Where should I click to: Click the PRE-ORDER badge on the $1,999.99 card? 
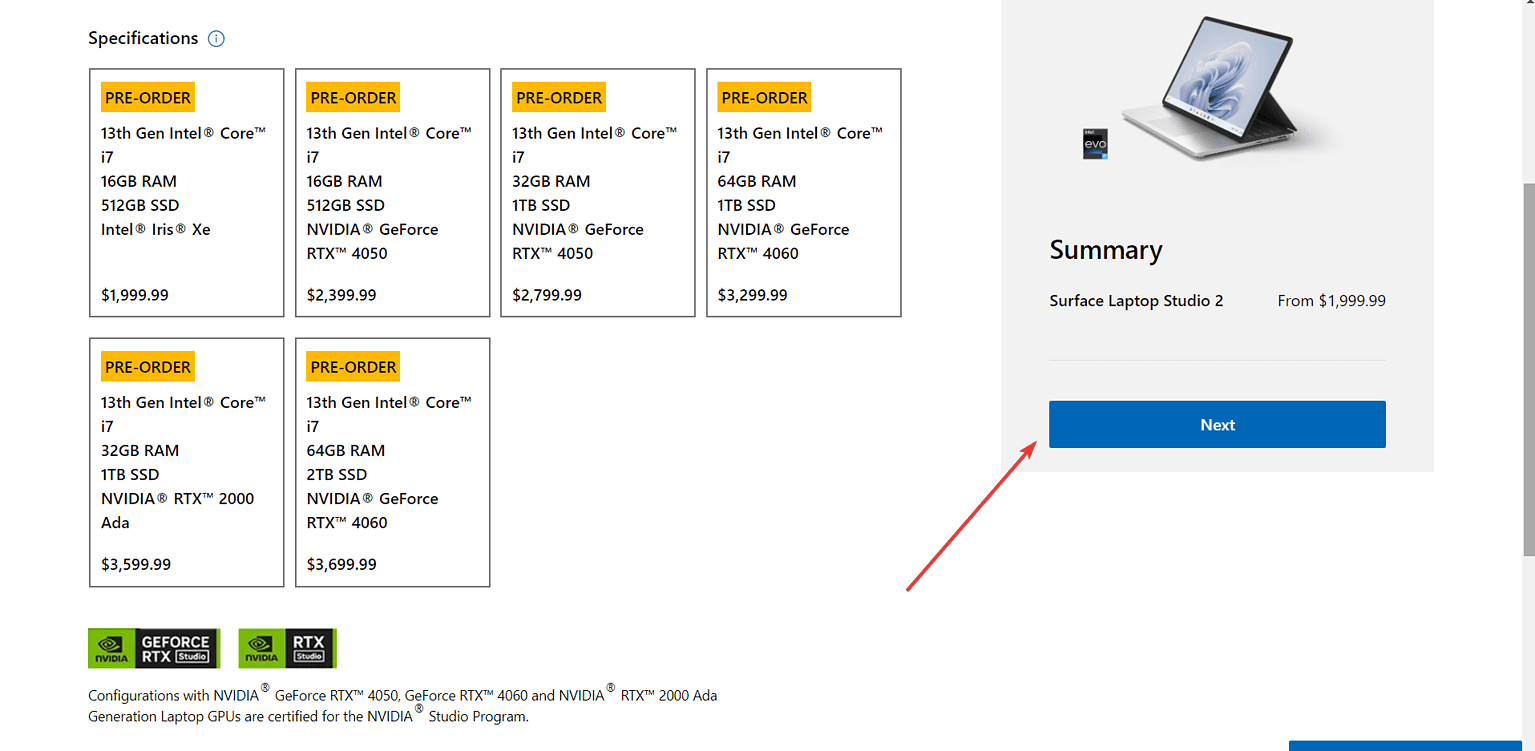tap(148, 97)
